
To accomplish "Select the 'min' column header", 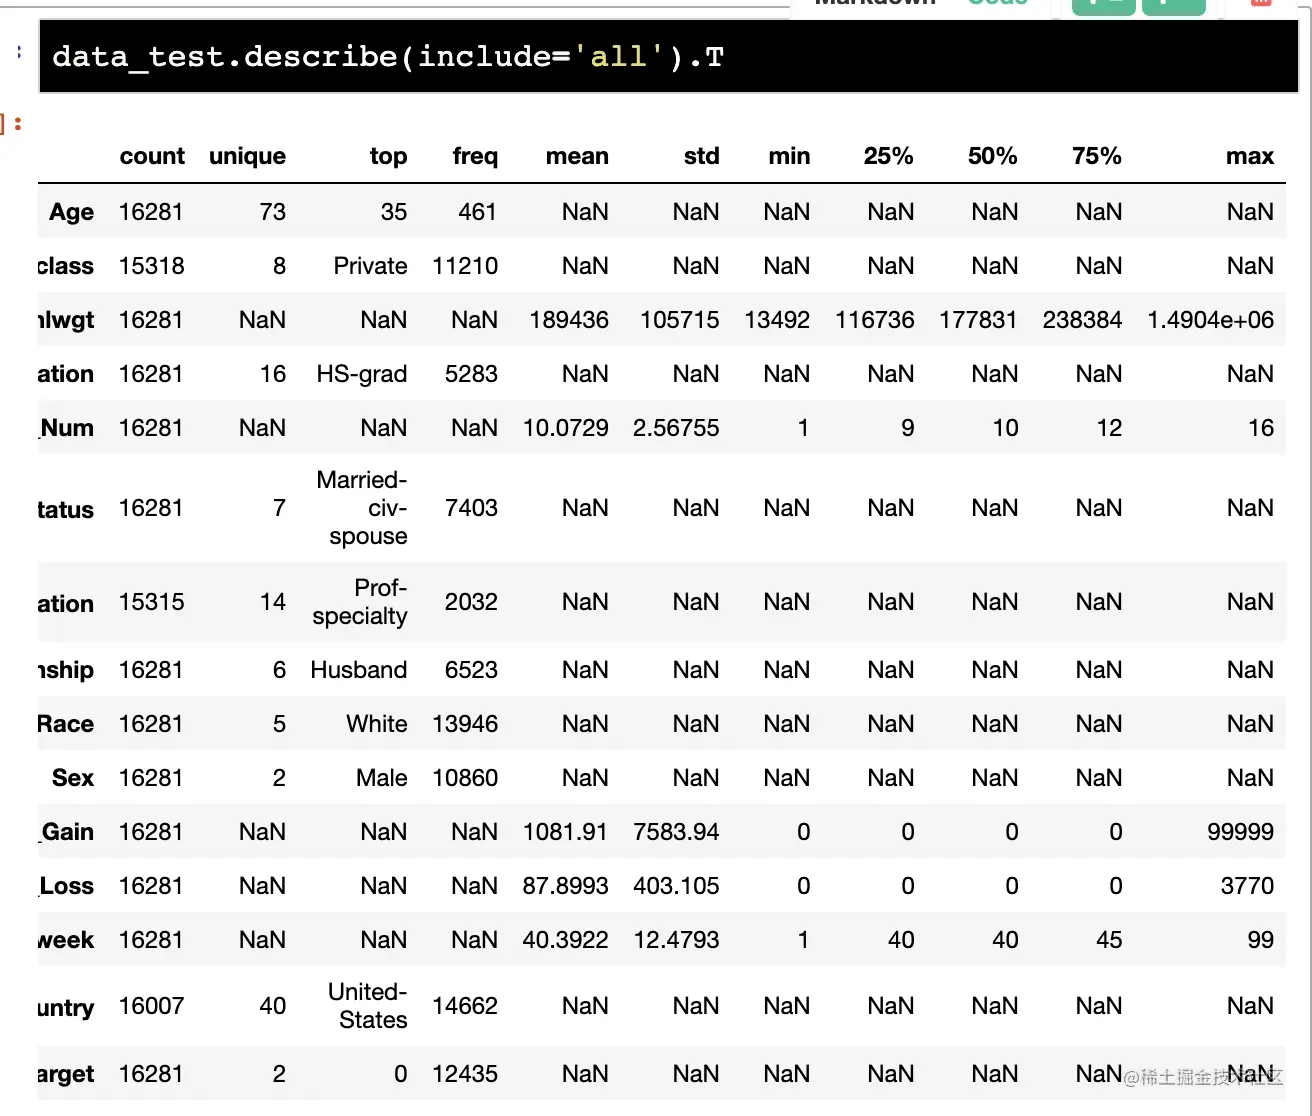I will coord(789,156).
